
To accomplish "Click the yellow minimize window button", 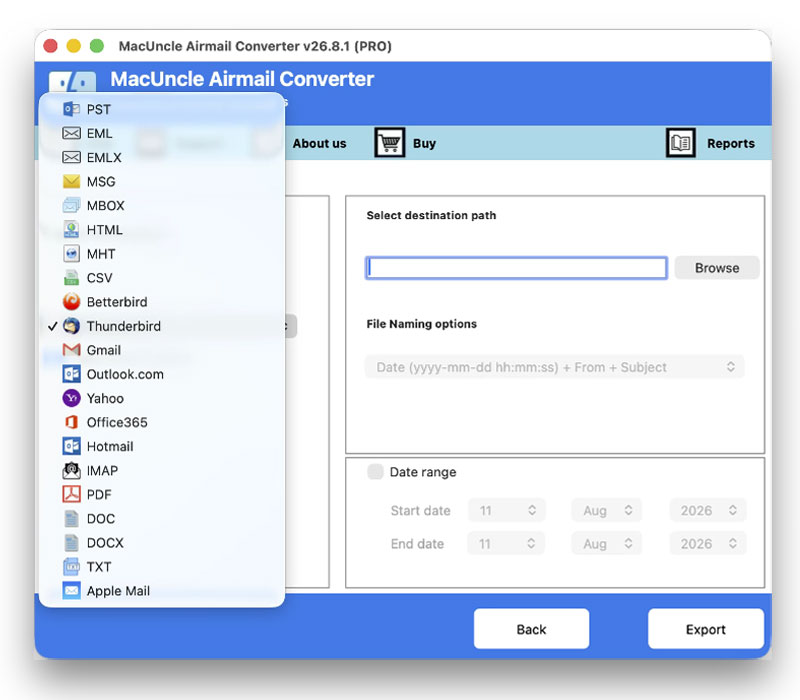I will pyautogui.click(x=73, y=46).
